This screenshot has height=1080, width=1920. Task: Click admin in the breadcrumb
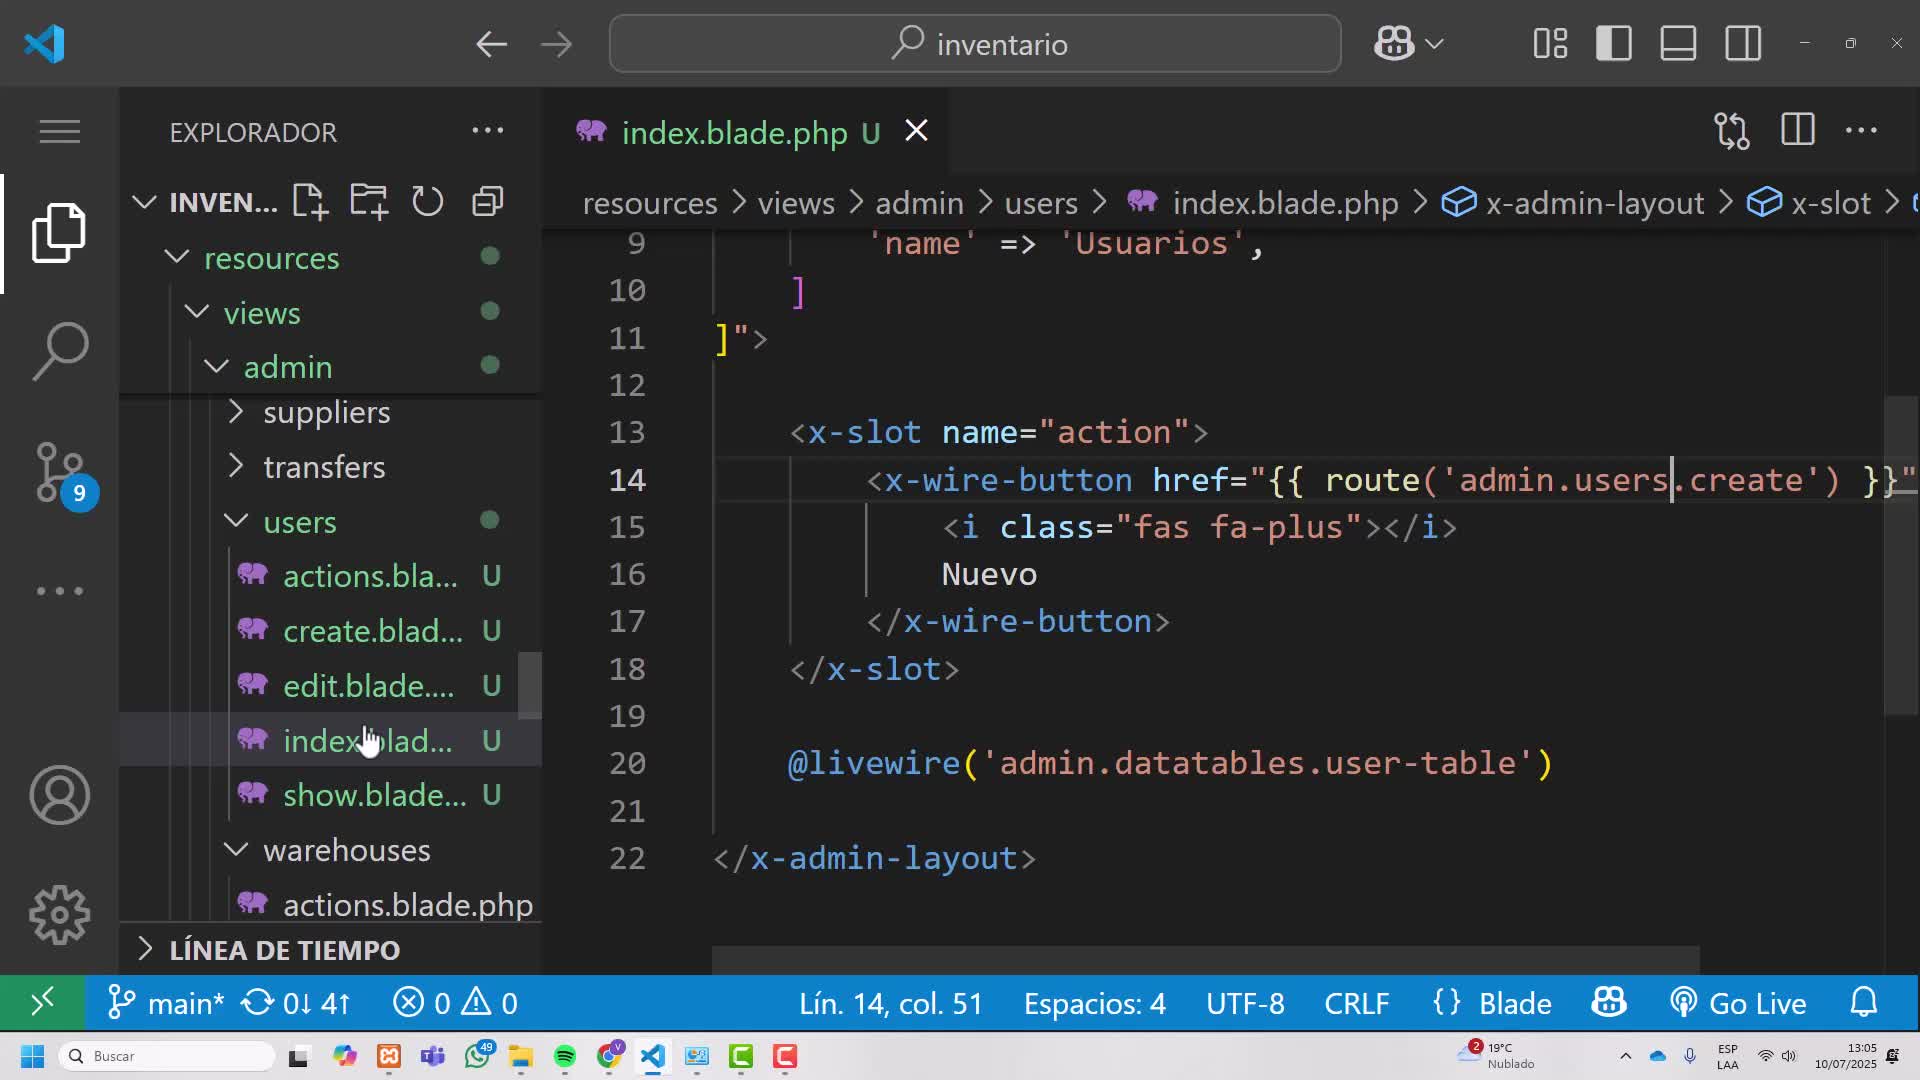point(919,203)
